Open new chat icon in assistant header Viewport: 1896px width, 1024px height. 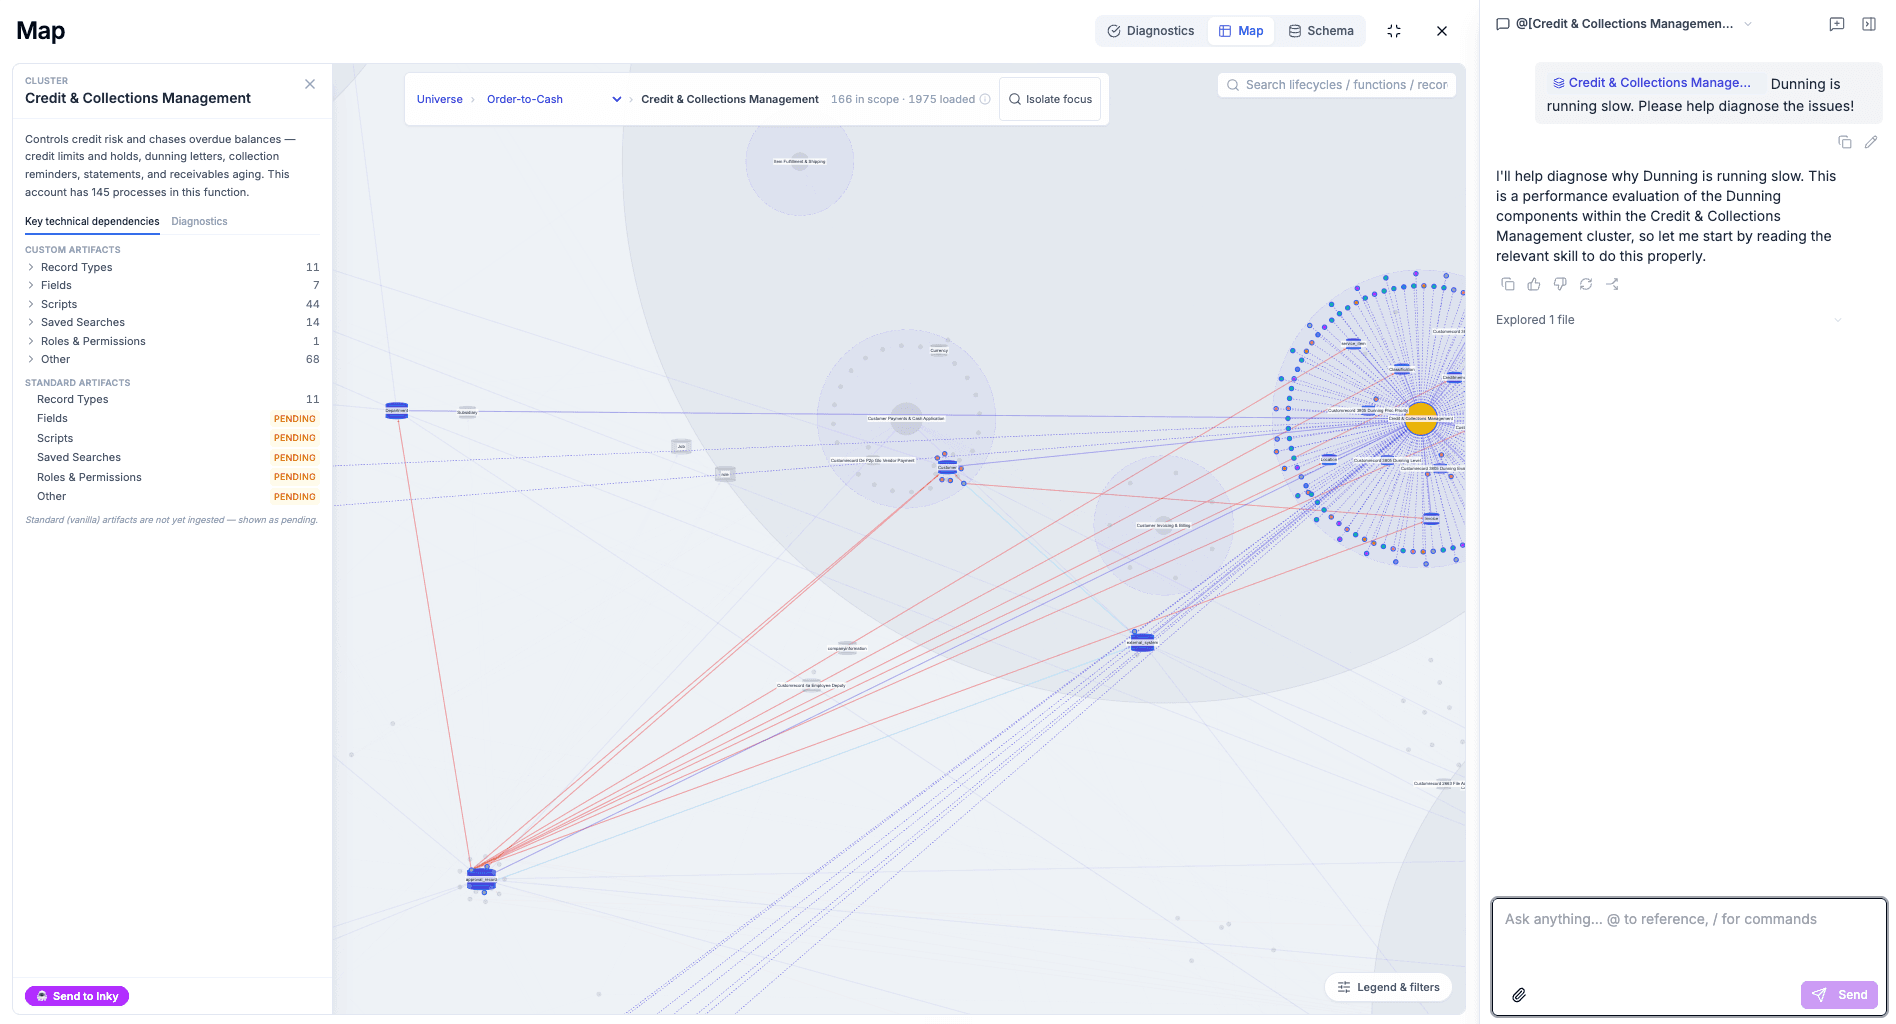point(1837,24)
